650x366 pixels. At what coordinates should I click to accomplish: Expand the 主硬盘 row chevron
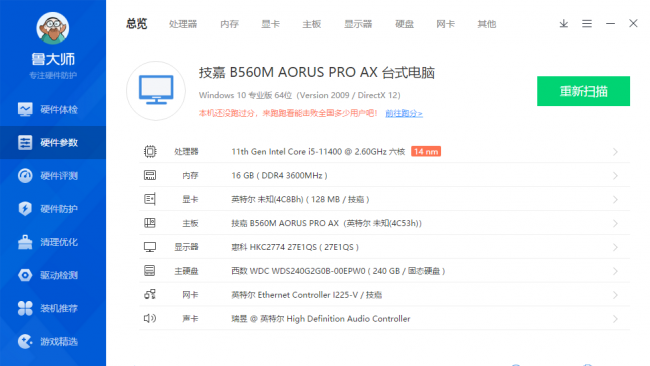(x=615, y=271)
